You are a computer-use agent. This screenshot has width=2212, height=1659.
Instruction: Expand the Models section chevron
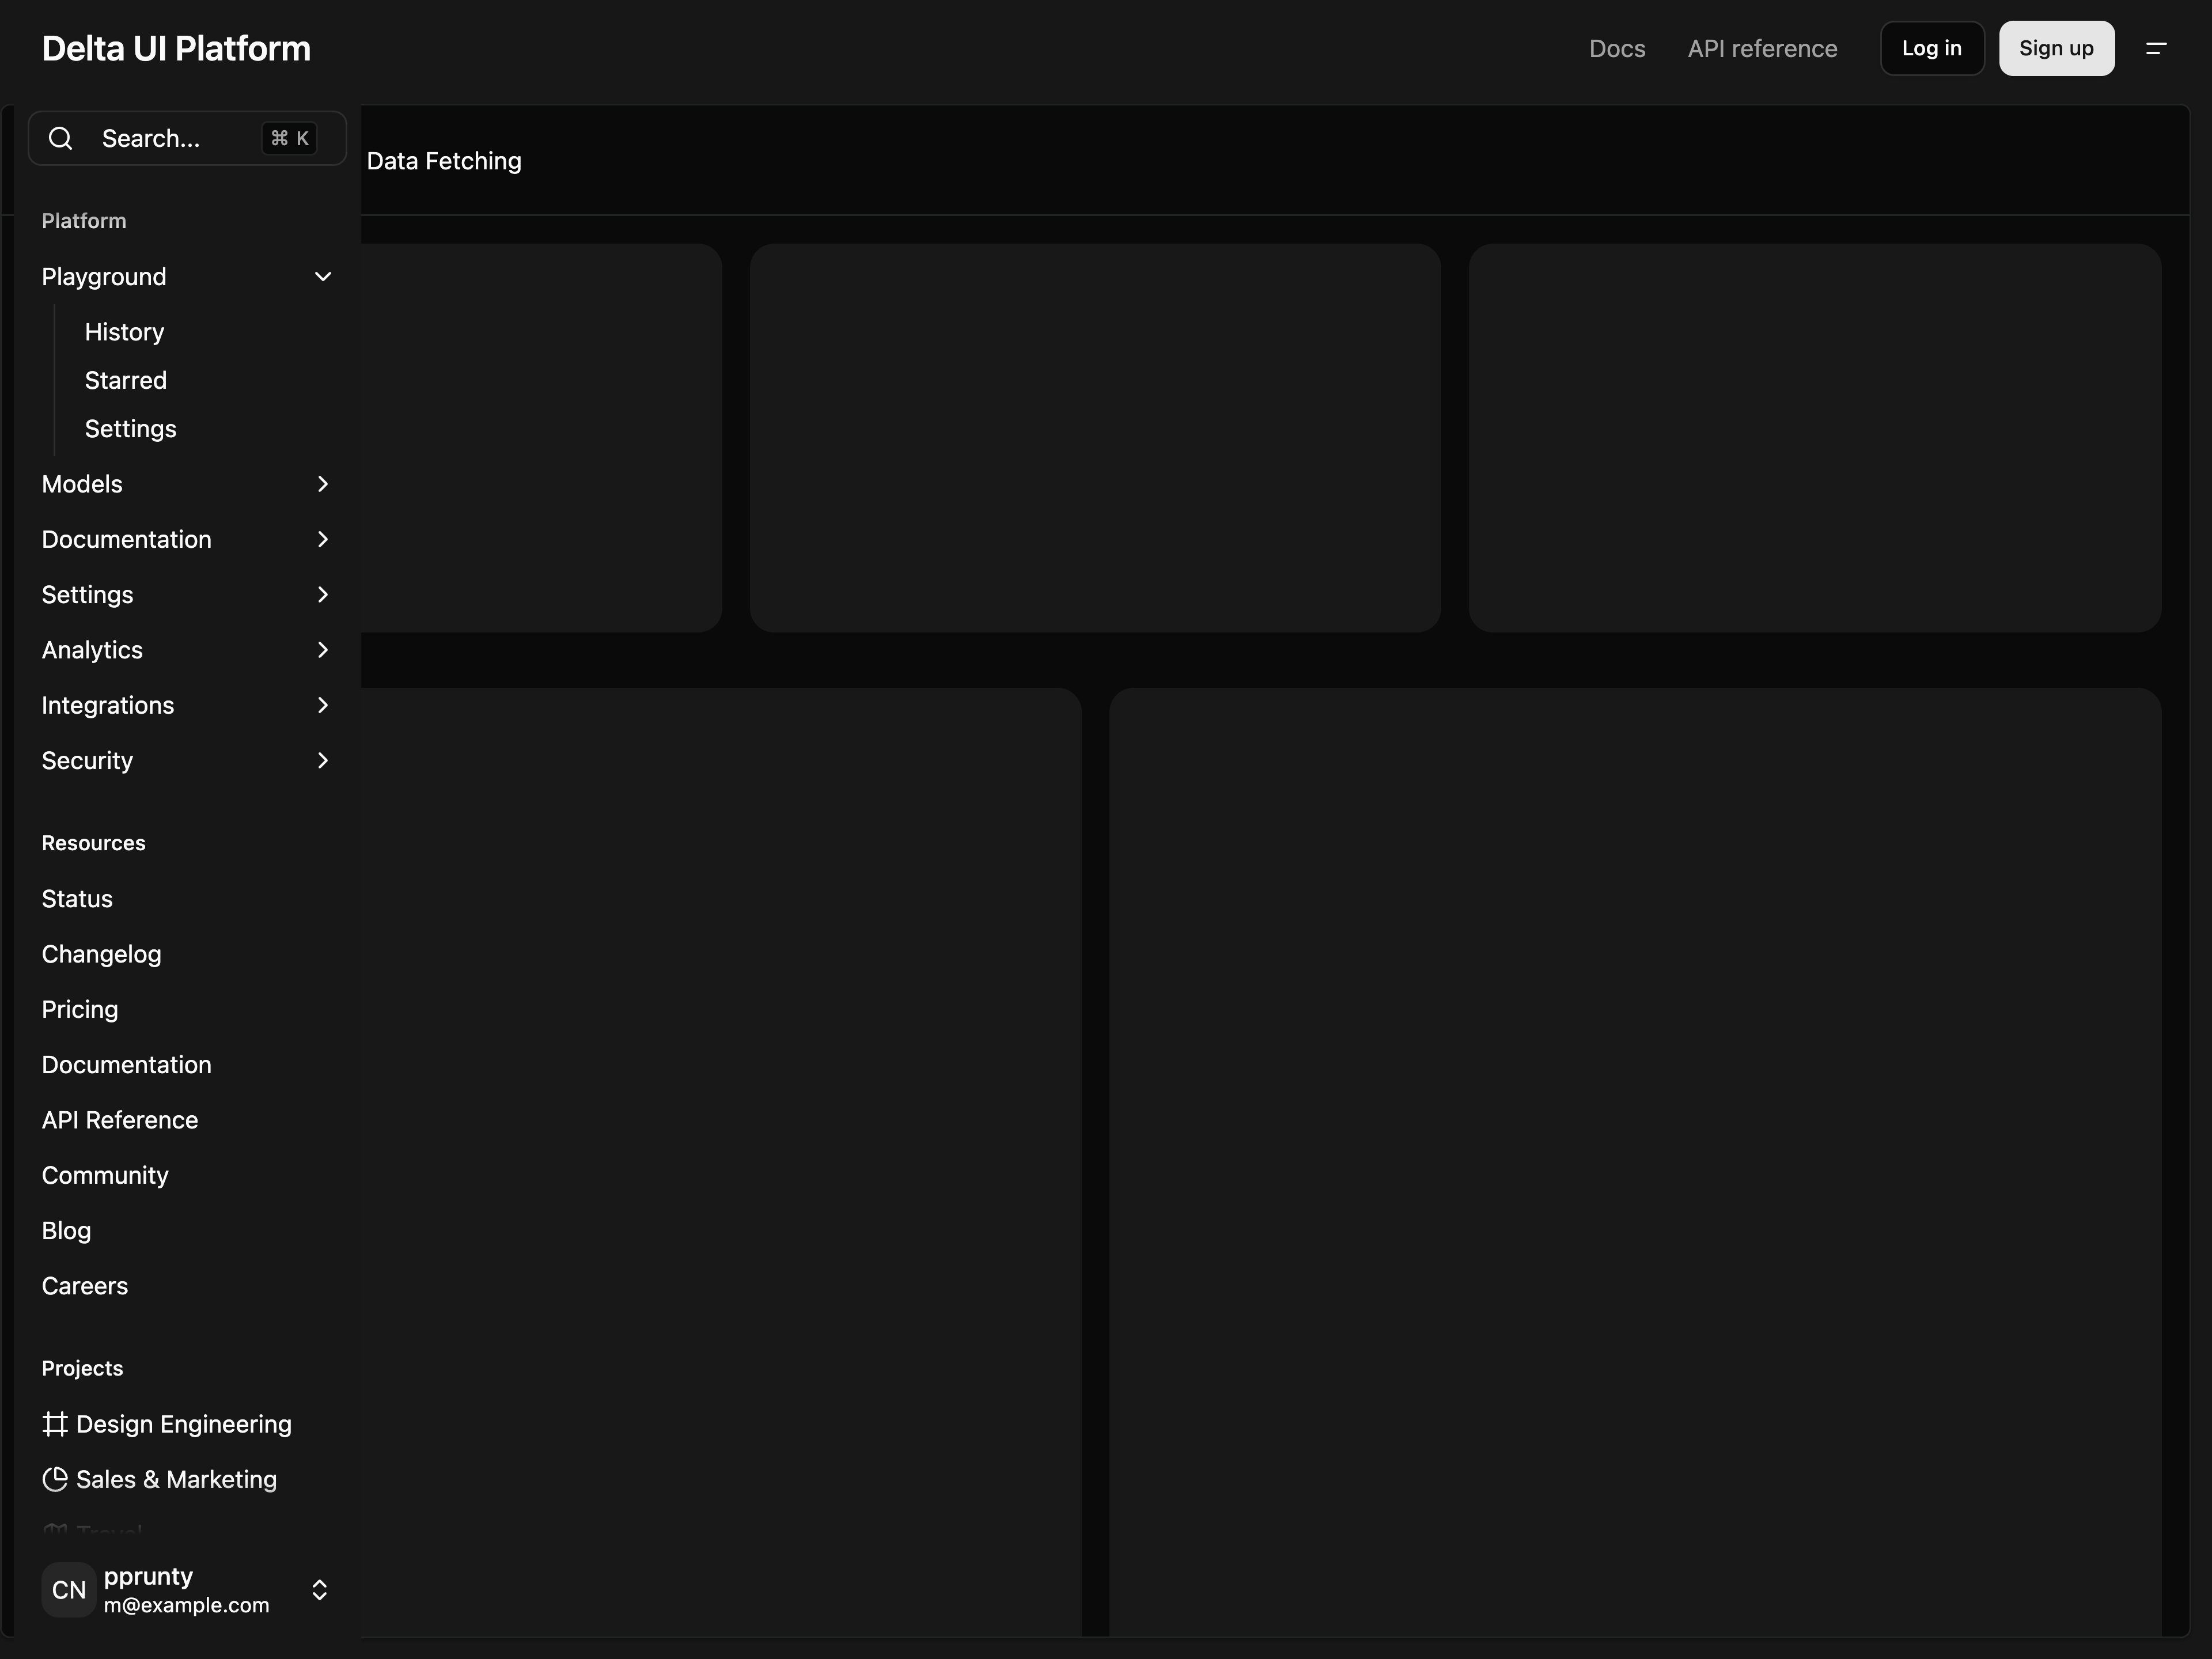tap(323, 484)
